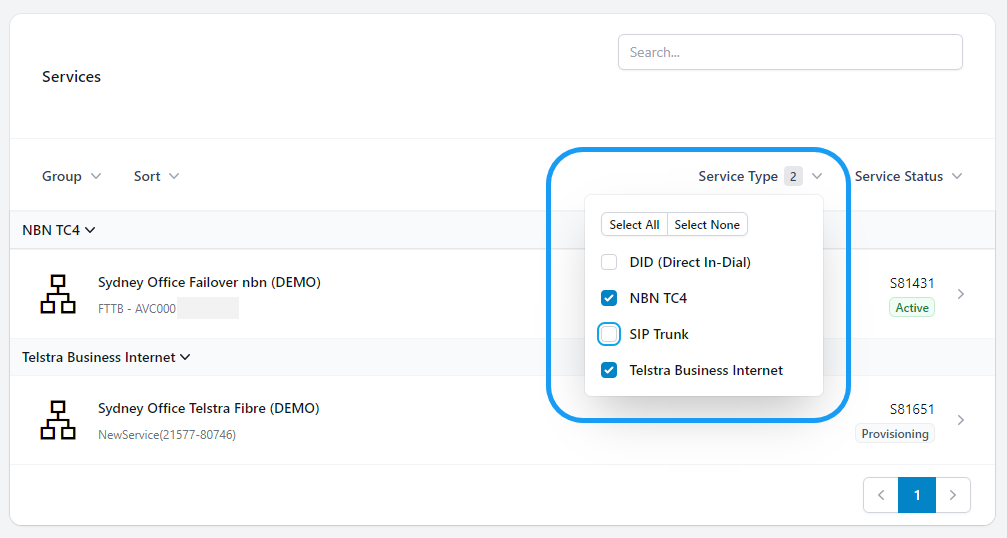This screenshot has width=1007, height=538.
Task: Click the FTTB - AVC000 subtitle text
Action: pyautogui.click(x=137, y=309)
